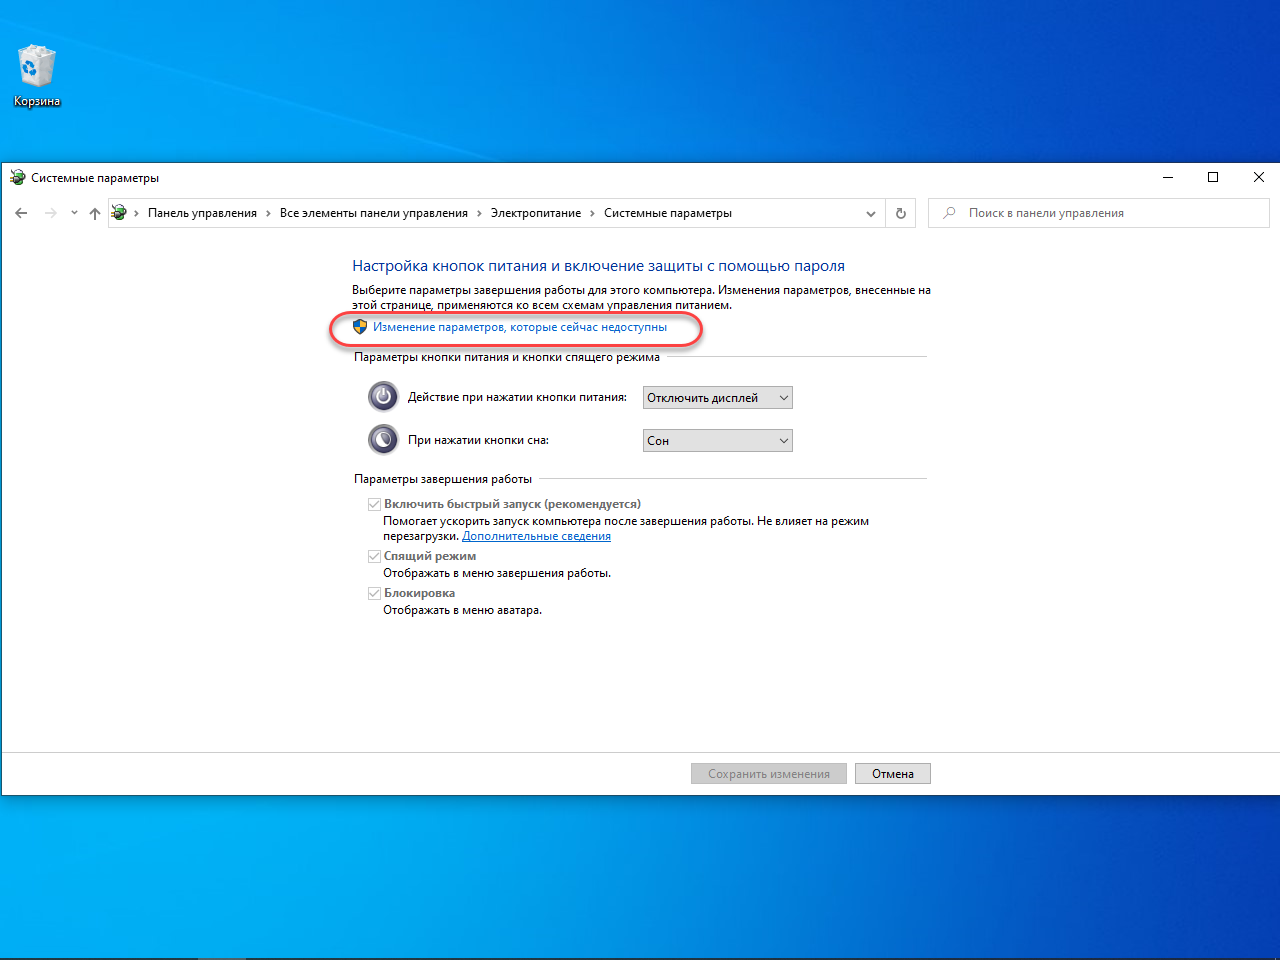Close the Системные параметры window
Viewport: 1280px width, 960px height.
(1259, 178)
